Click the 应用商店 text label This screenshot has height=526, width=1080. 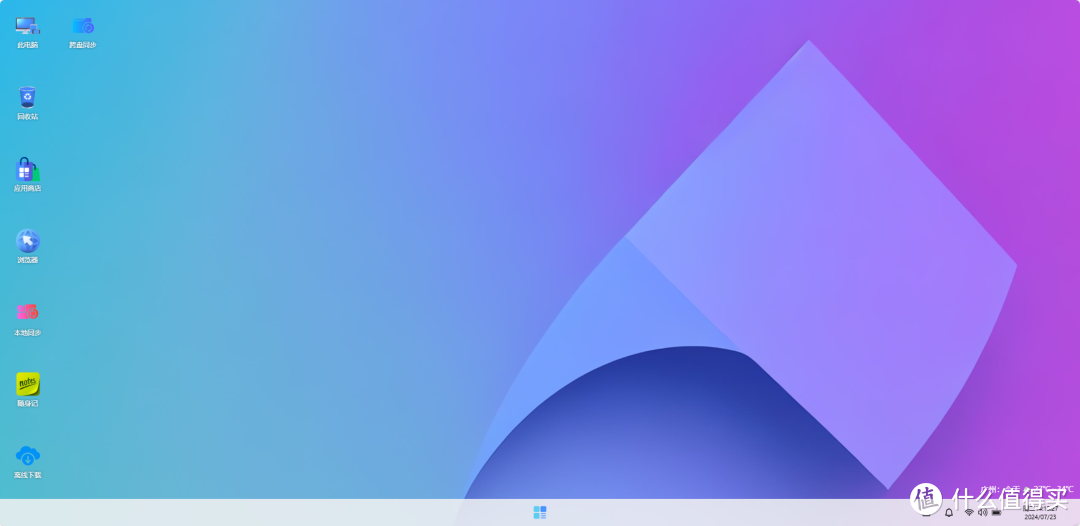tap(27, 188)
